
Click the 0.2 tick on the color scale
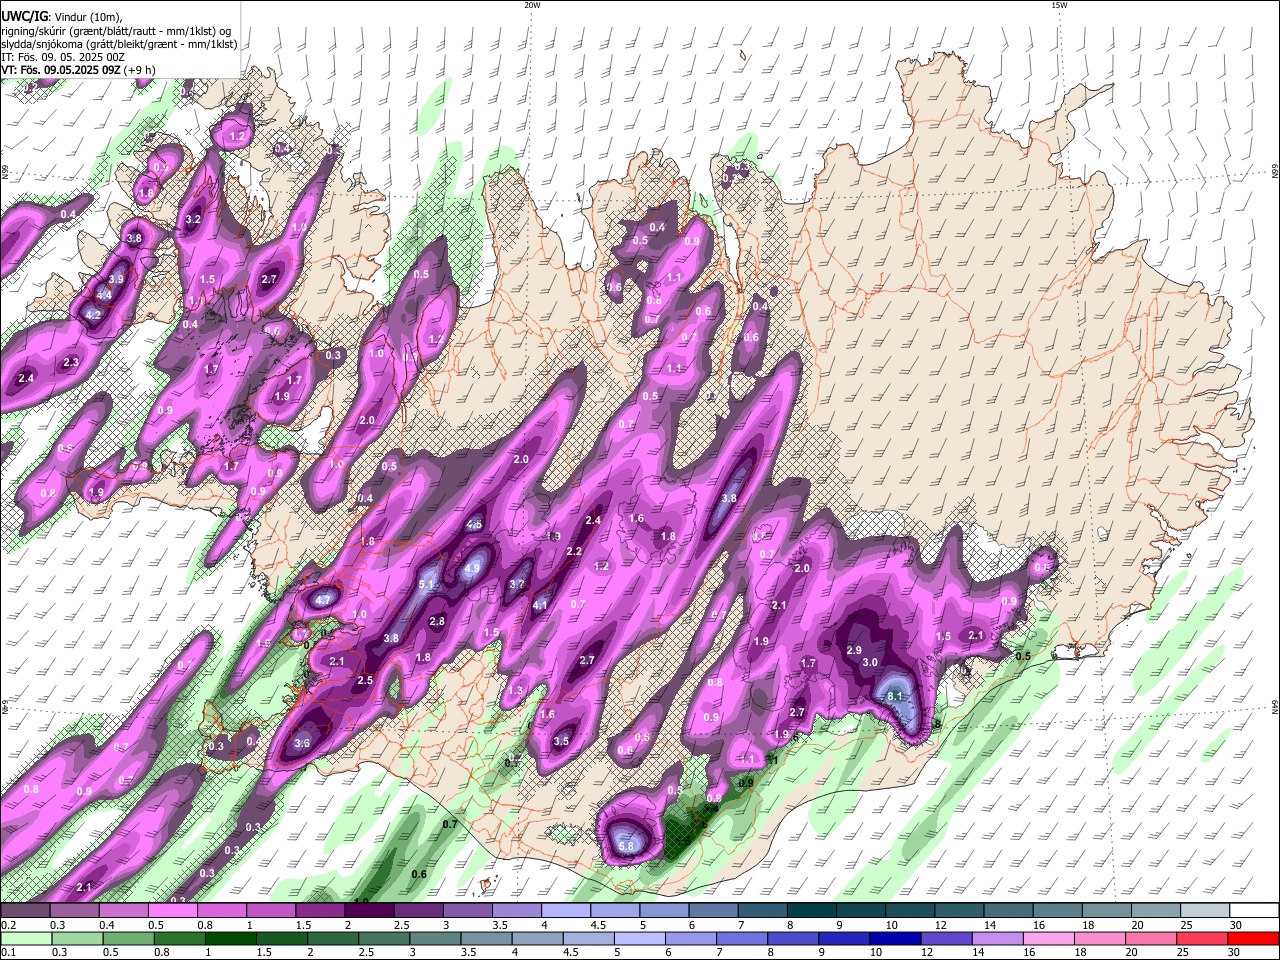[x=7, y=925]
